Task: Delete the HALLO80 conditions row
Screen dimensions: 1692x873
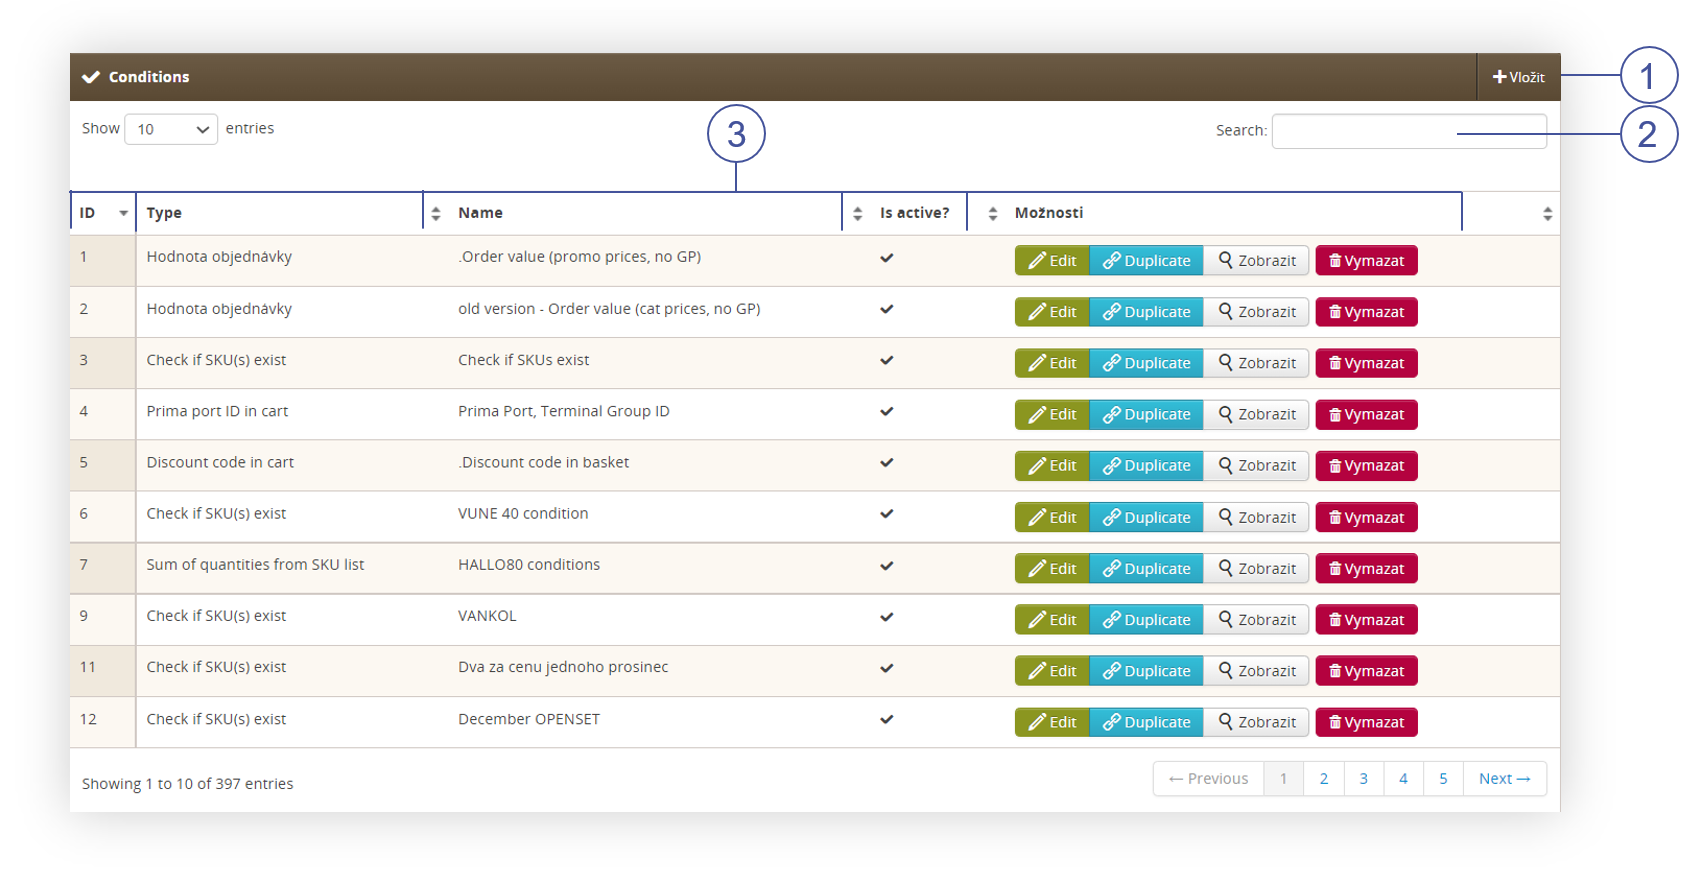Action: (x=1366, y=569)
